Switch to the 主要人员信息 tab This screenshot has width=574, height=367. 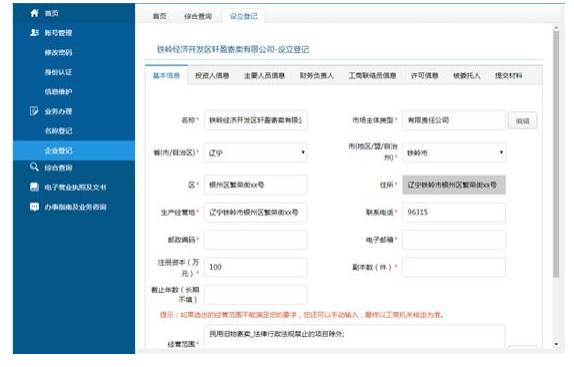click(264, 75)
